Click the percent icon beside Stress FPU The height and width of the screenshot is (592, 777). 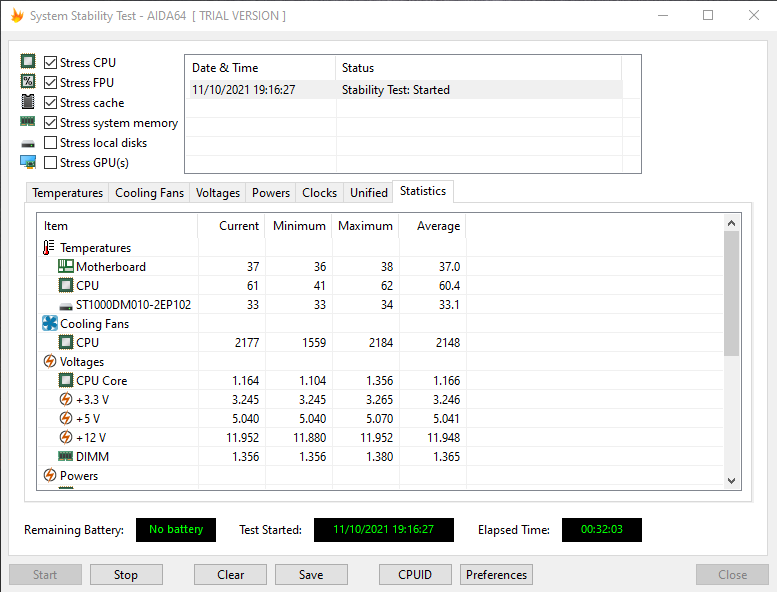(x=28, y=81)
